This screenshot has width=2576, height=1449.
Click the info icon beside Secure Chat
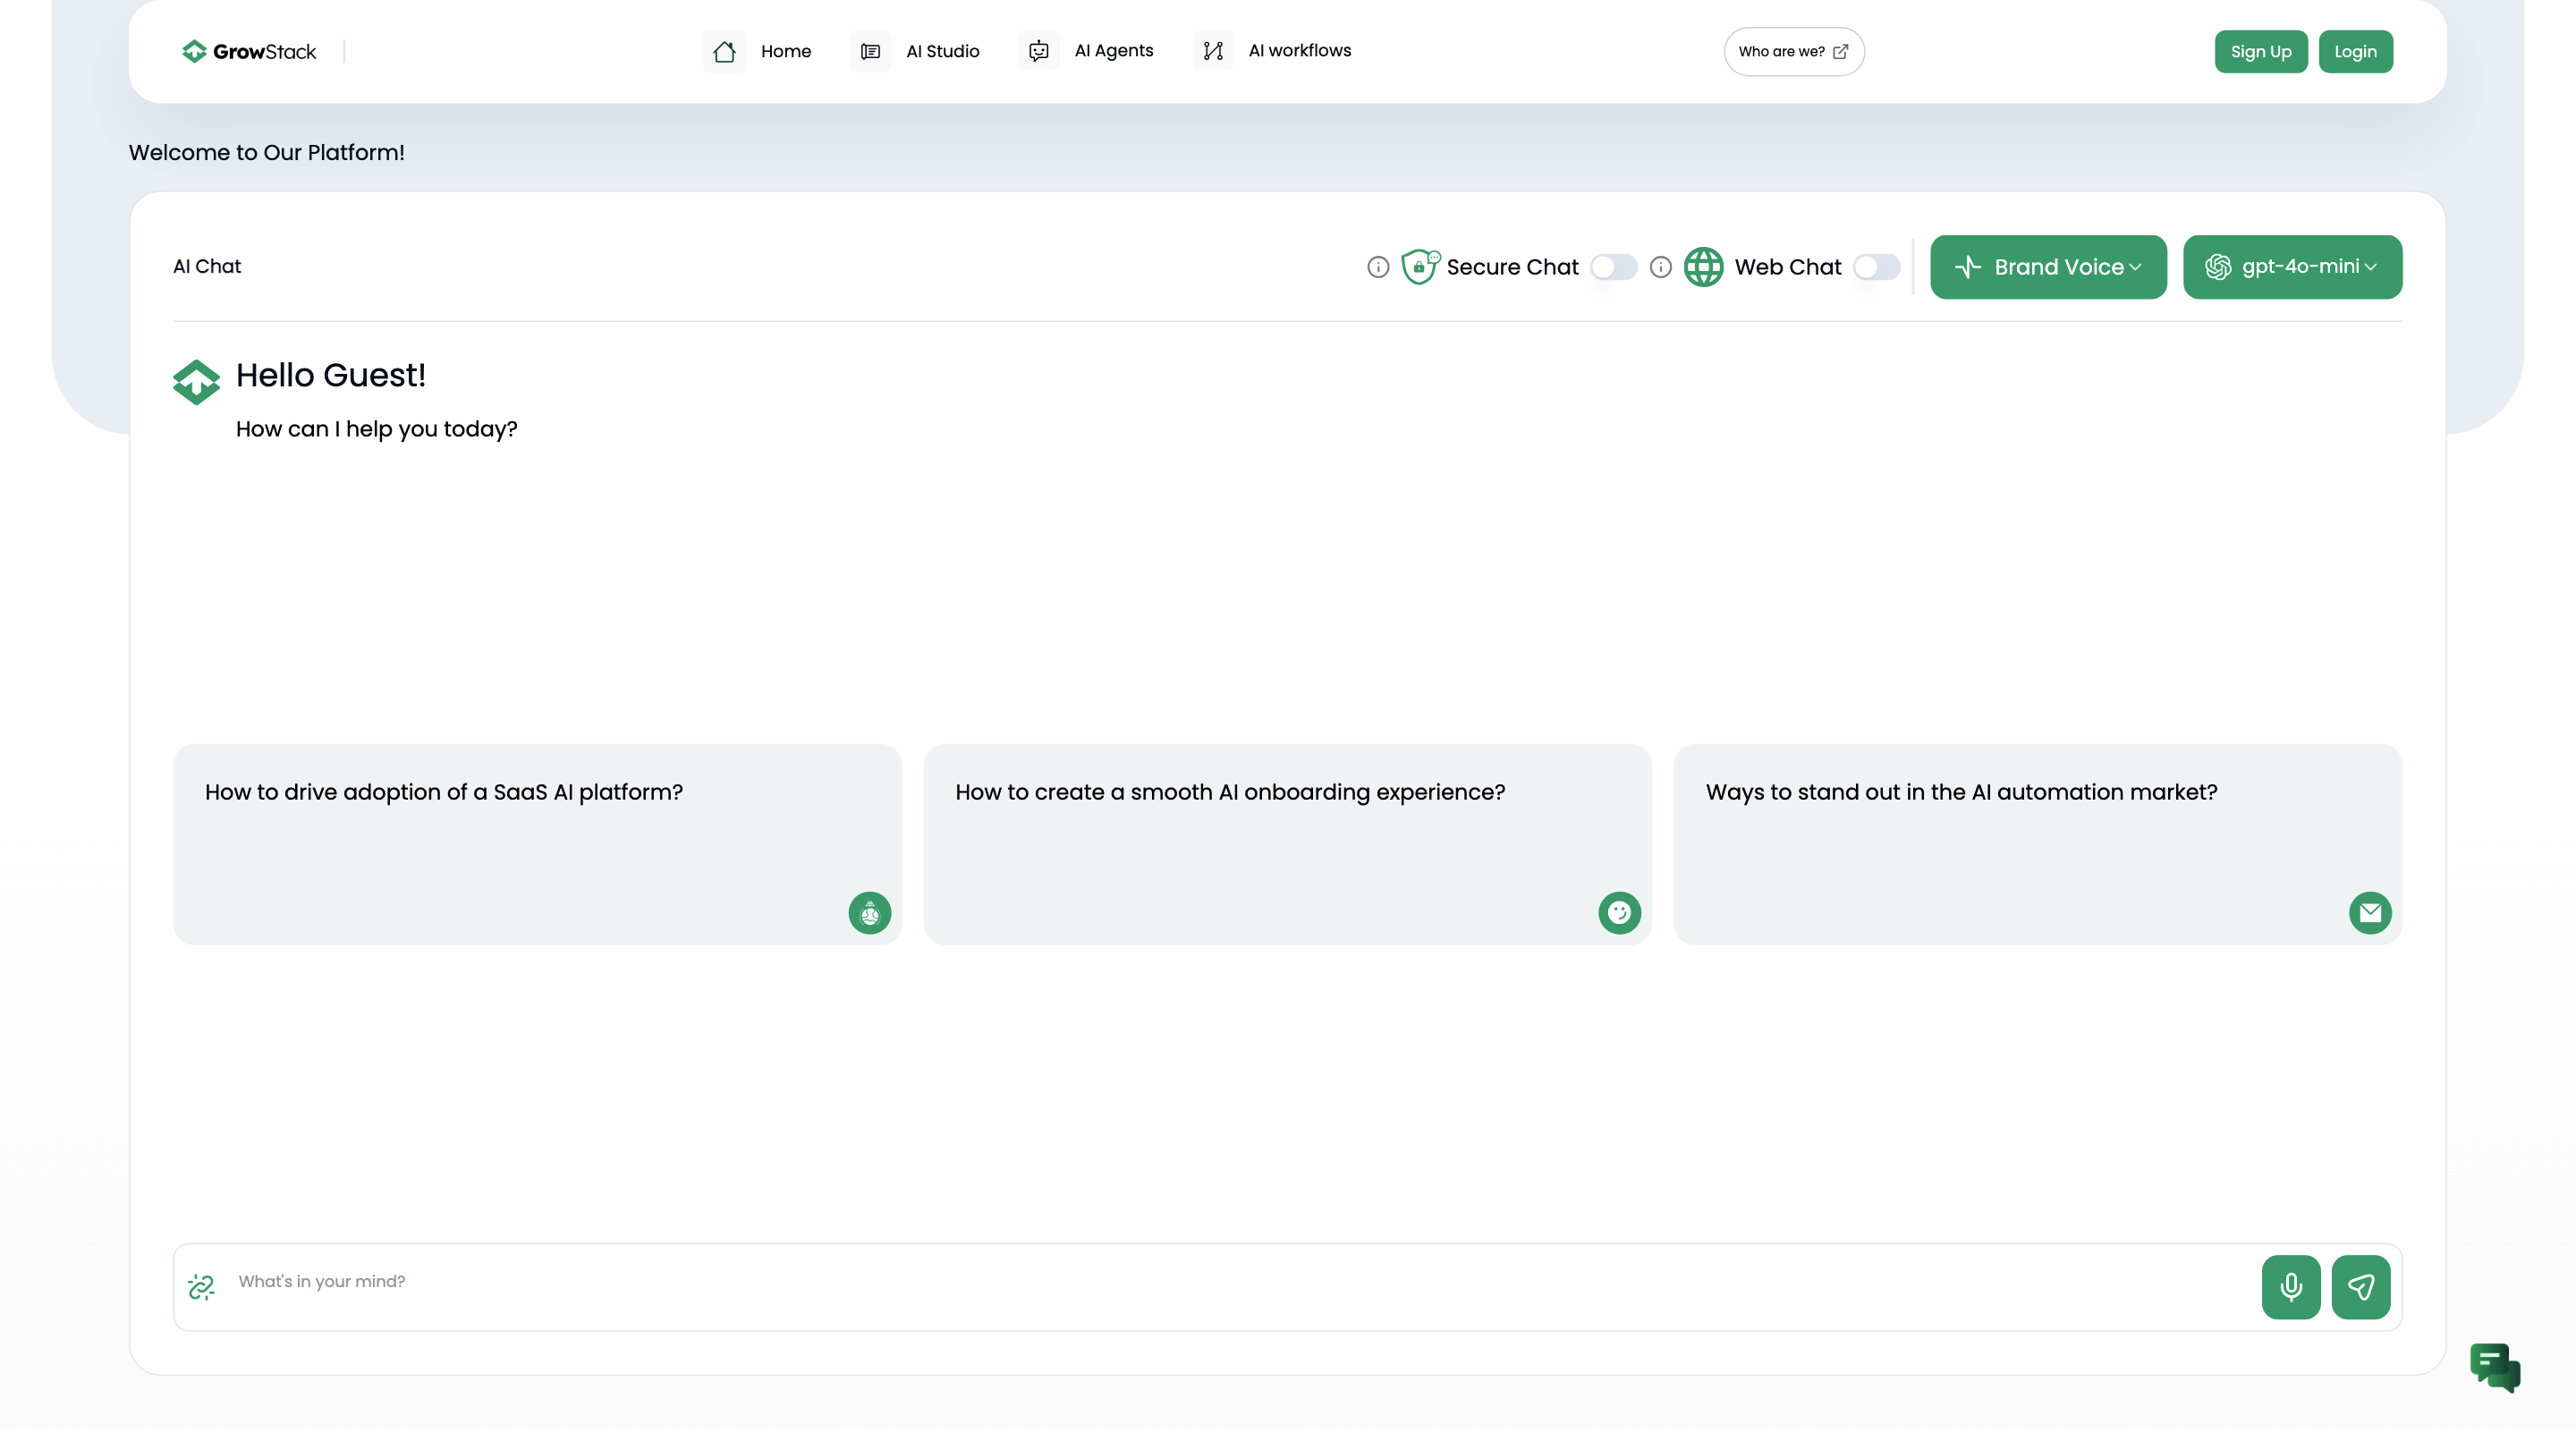point(1378,267)
